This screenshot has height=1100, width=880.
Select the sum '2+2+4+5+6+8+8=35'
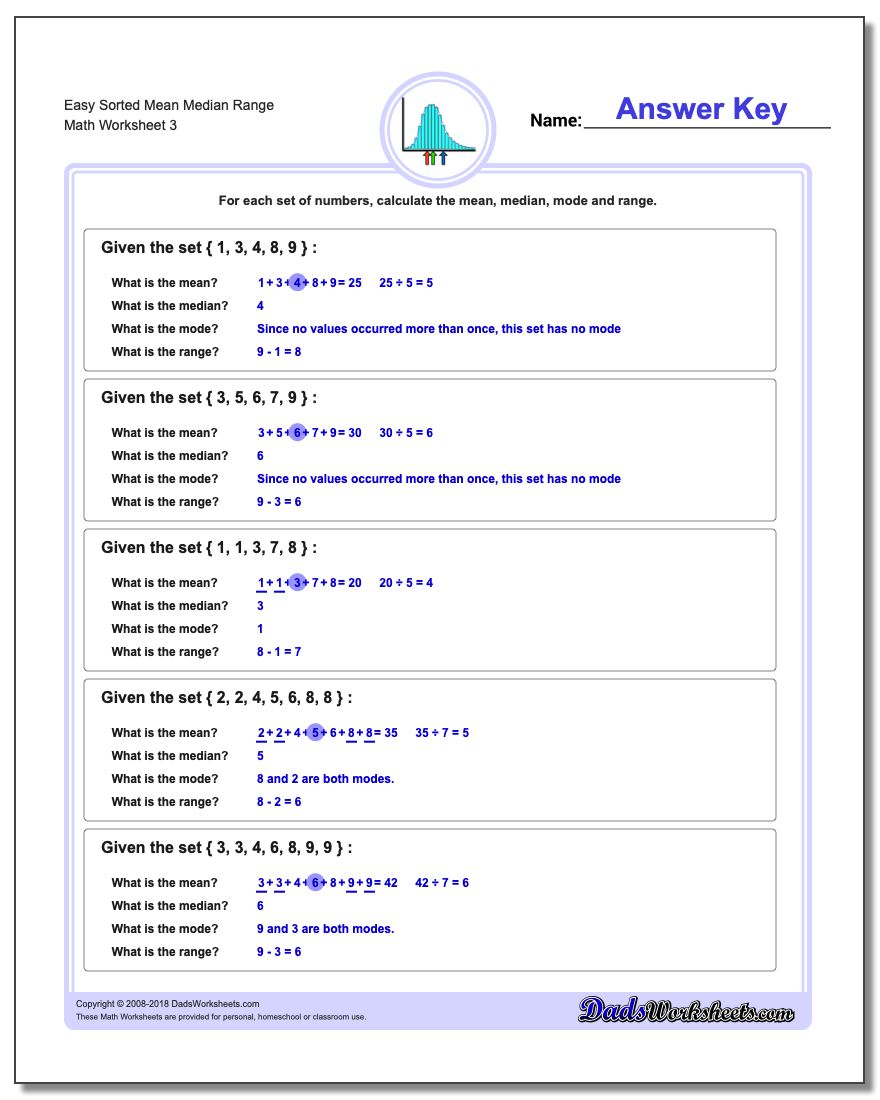click(x=327, y=733)
